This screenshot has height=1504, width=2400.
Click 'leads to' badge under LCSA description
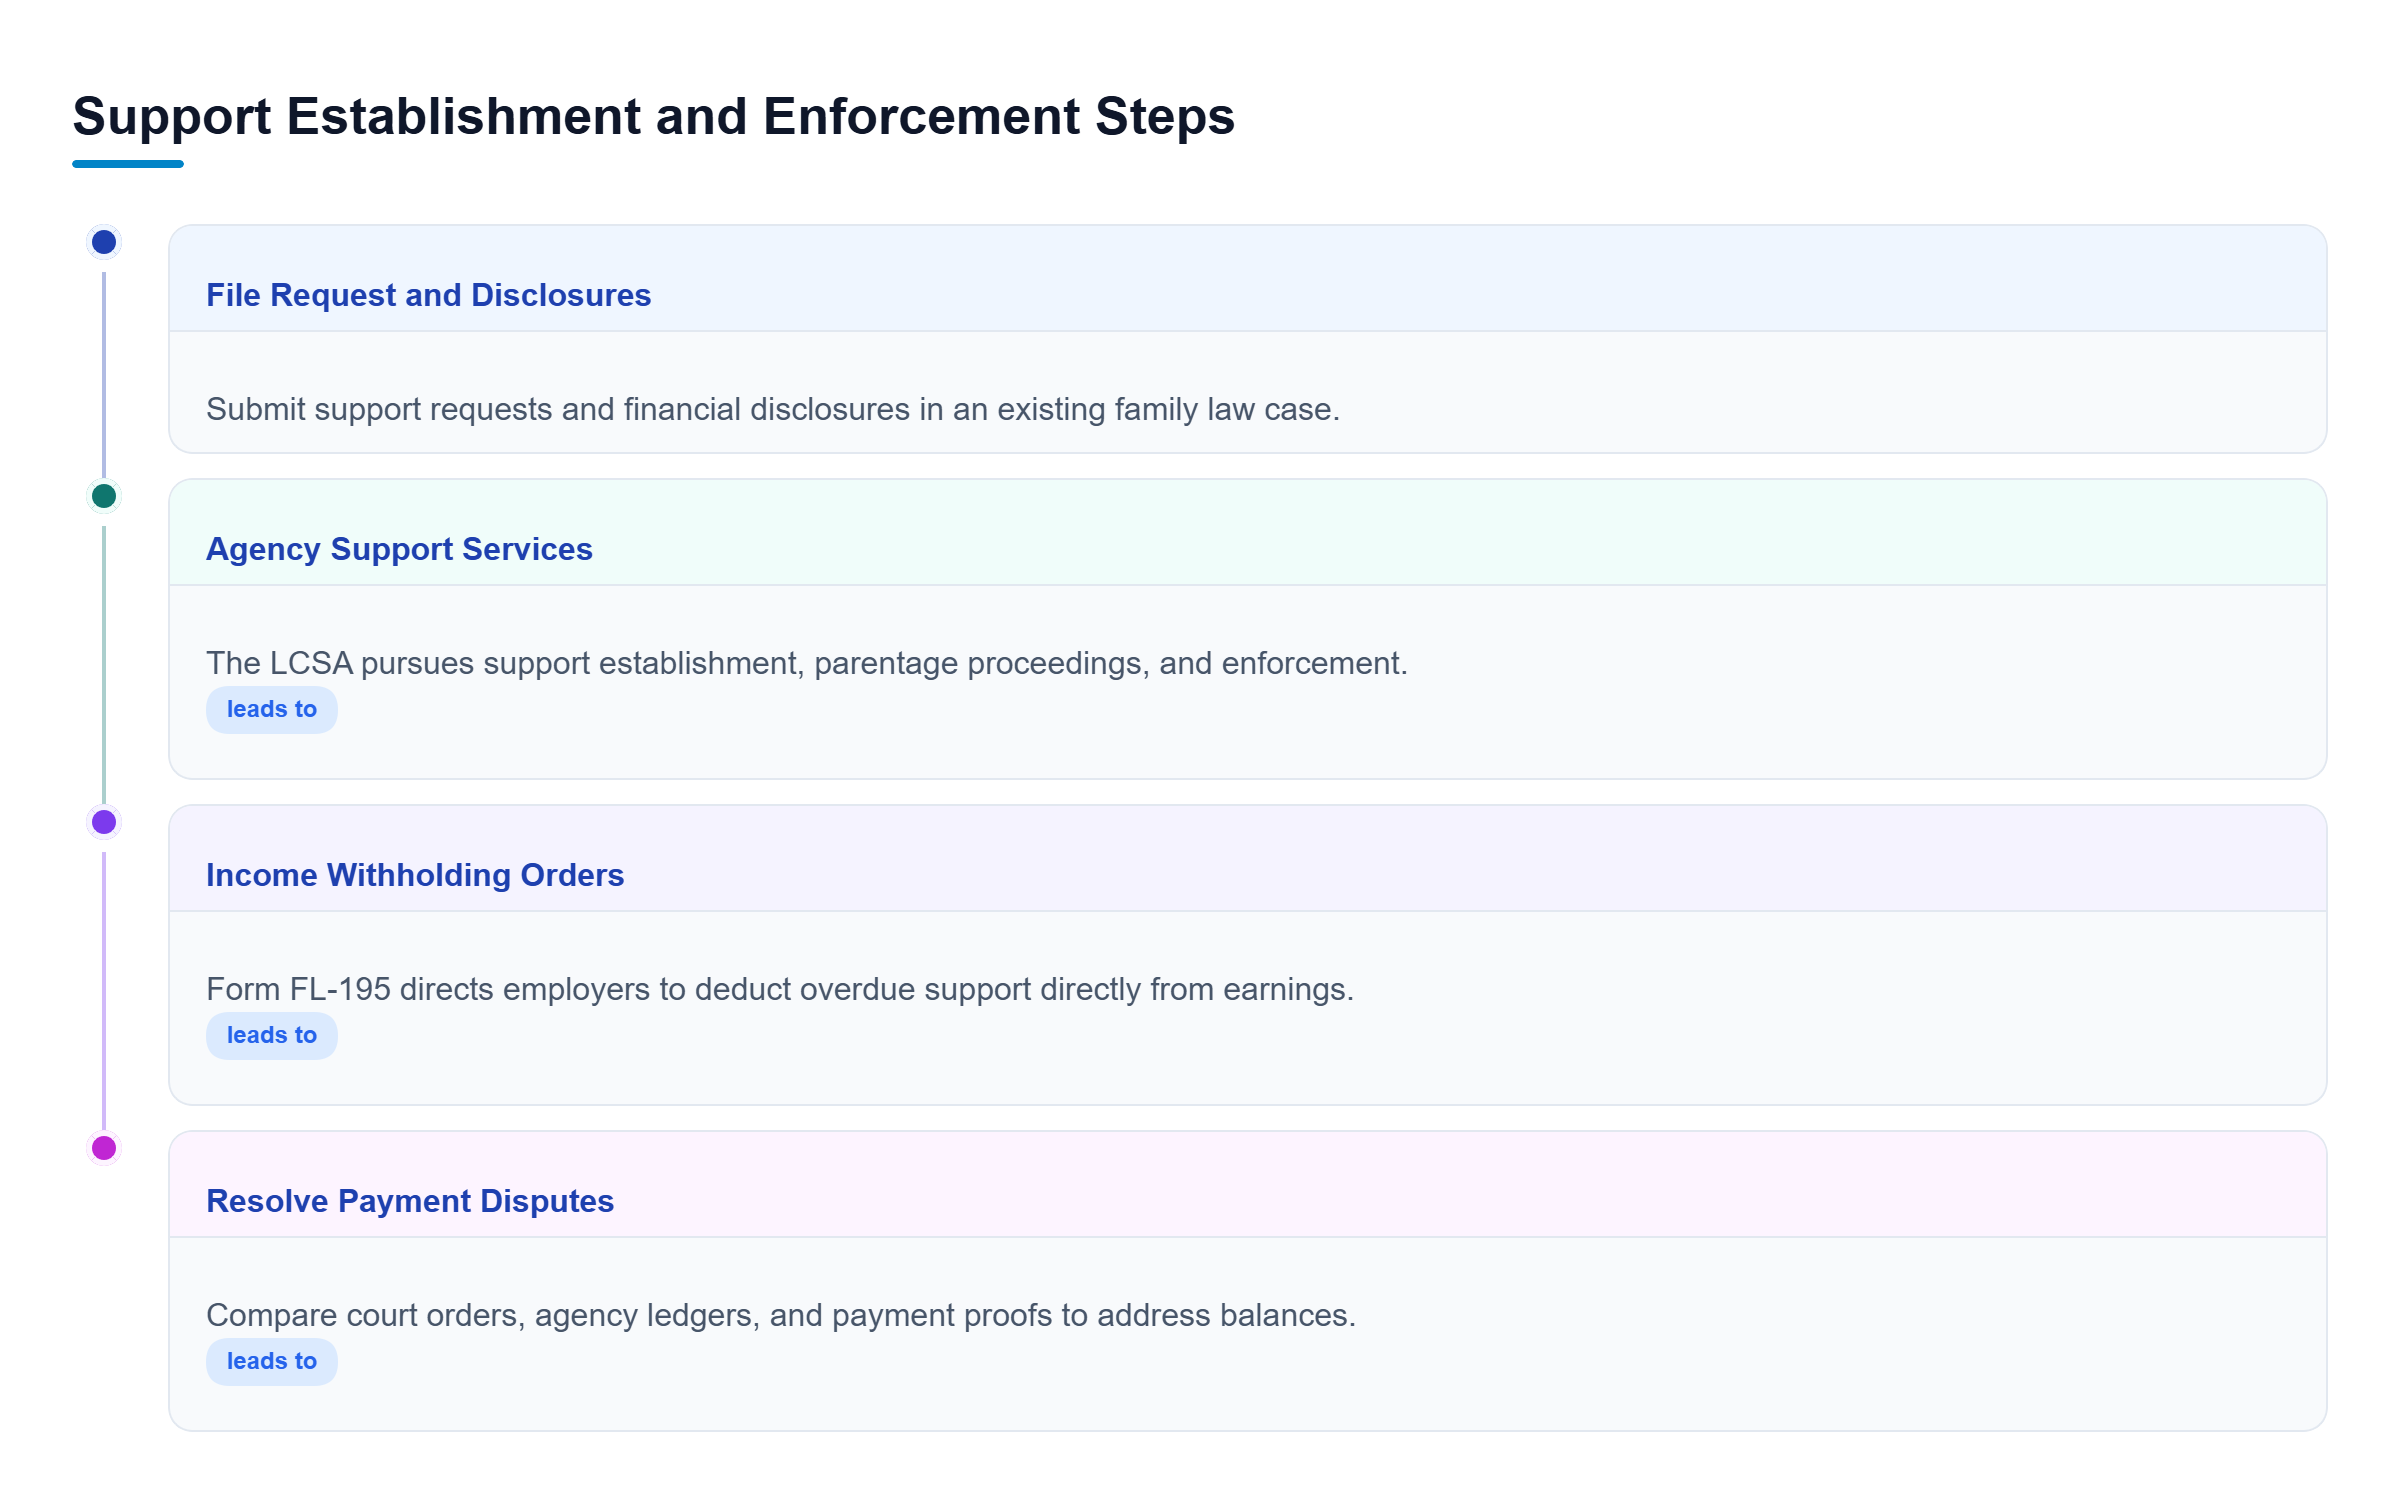pos(272,710)
